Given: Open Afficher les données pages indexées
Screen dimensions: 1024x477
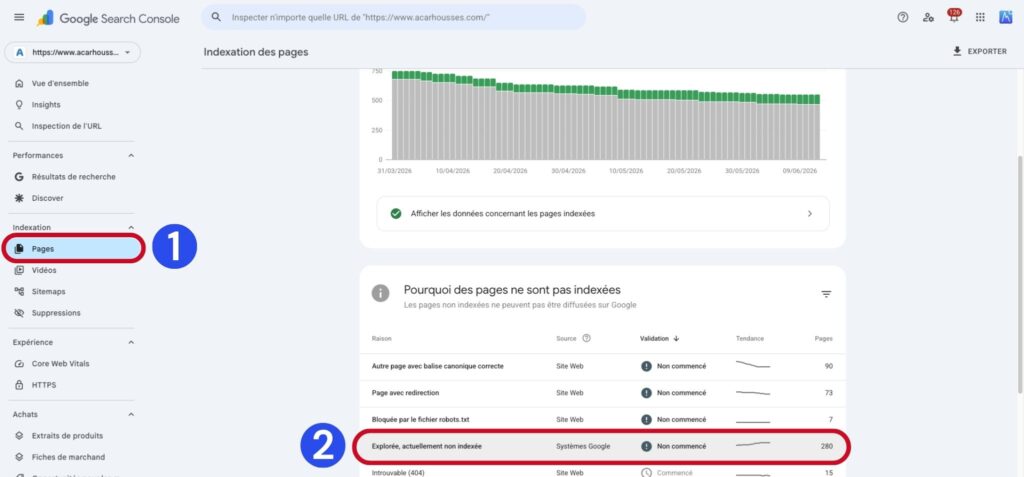Looking at the screenshot, I should pyautogui.click(x=603, y=214).
